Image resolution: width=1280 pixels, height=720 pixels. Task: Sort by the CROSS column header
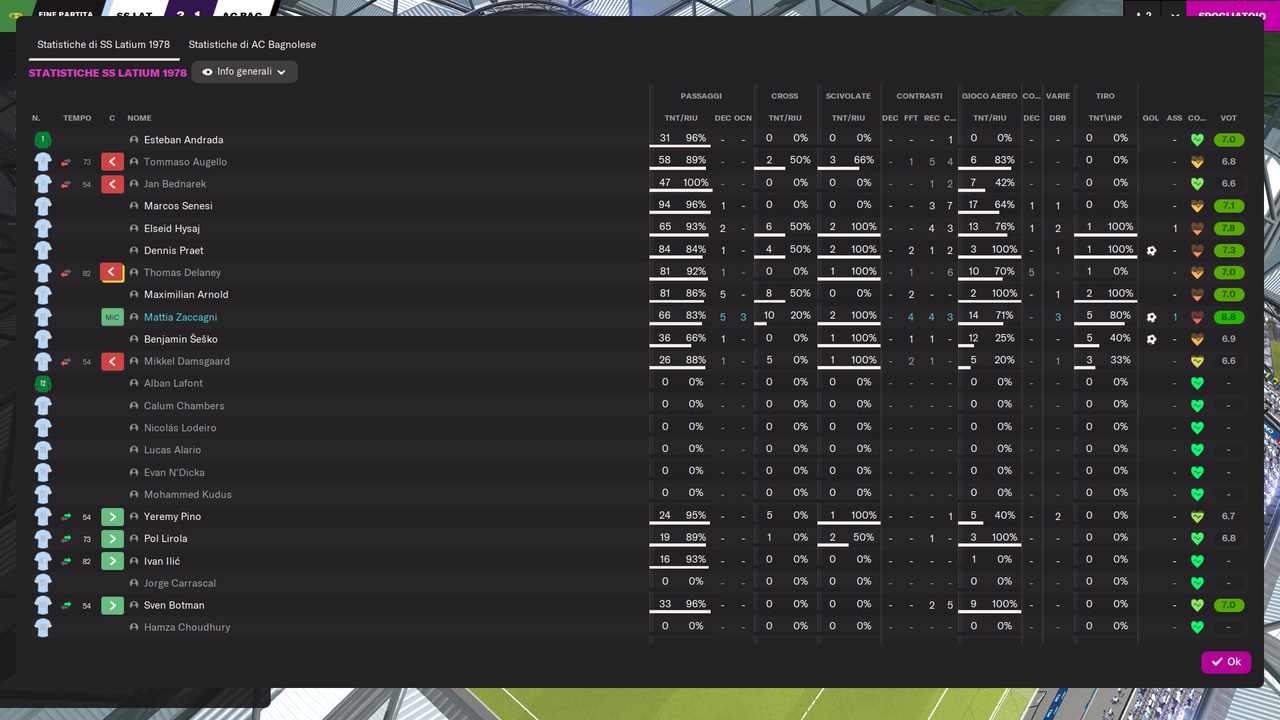(x=785, y=96)
